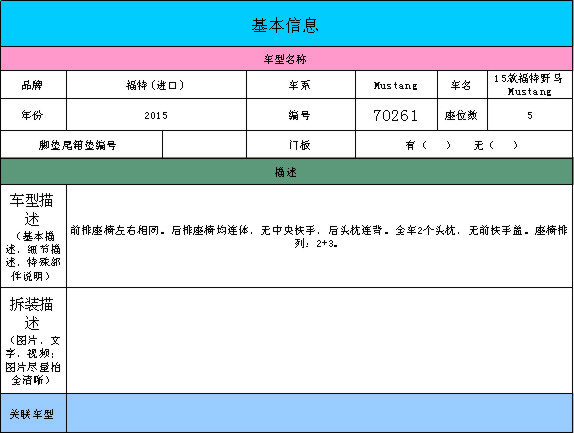574x433 pixels.
Task: Select the 15款福特野马 Mustang name cell
Action: point(530,85)
